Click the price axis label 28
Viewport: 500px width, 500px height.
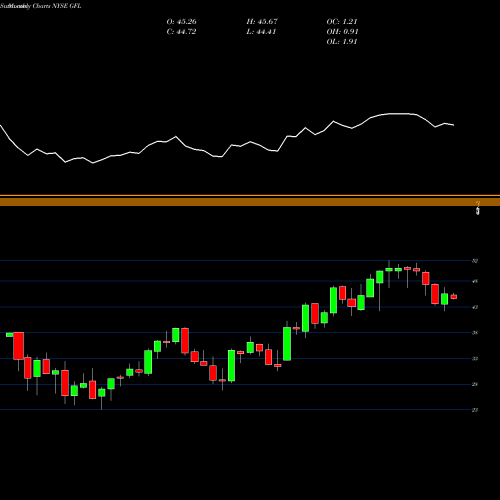tap(475, 384)
